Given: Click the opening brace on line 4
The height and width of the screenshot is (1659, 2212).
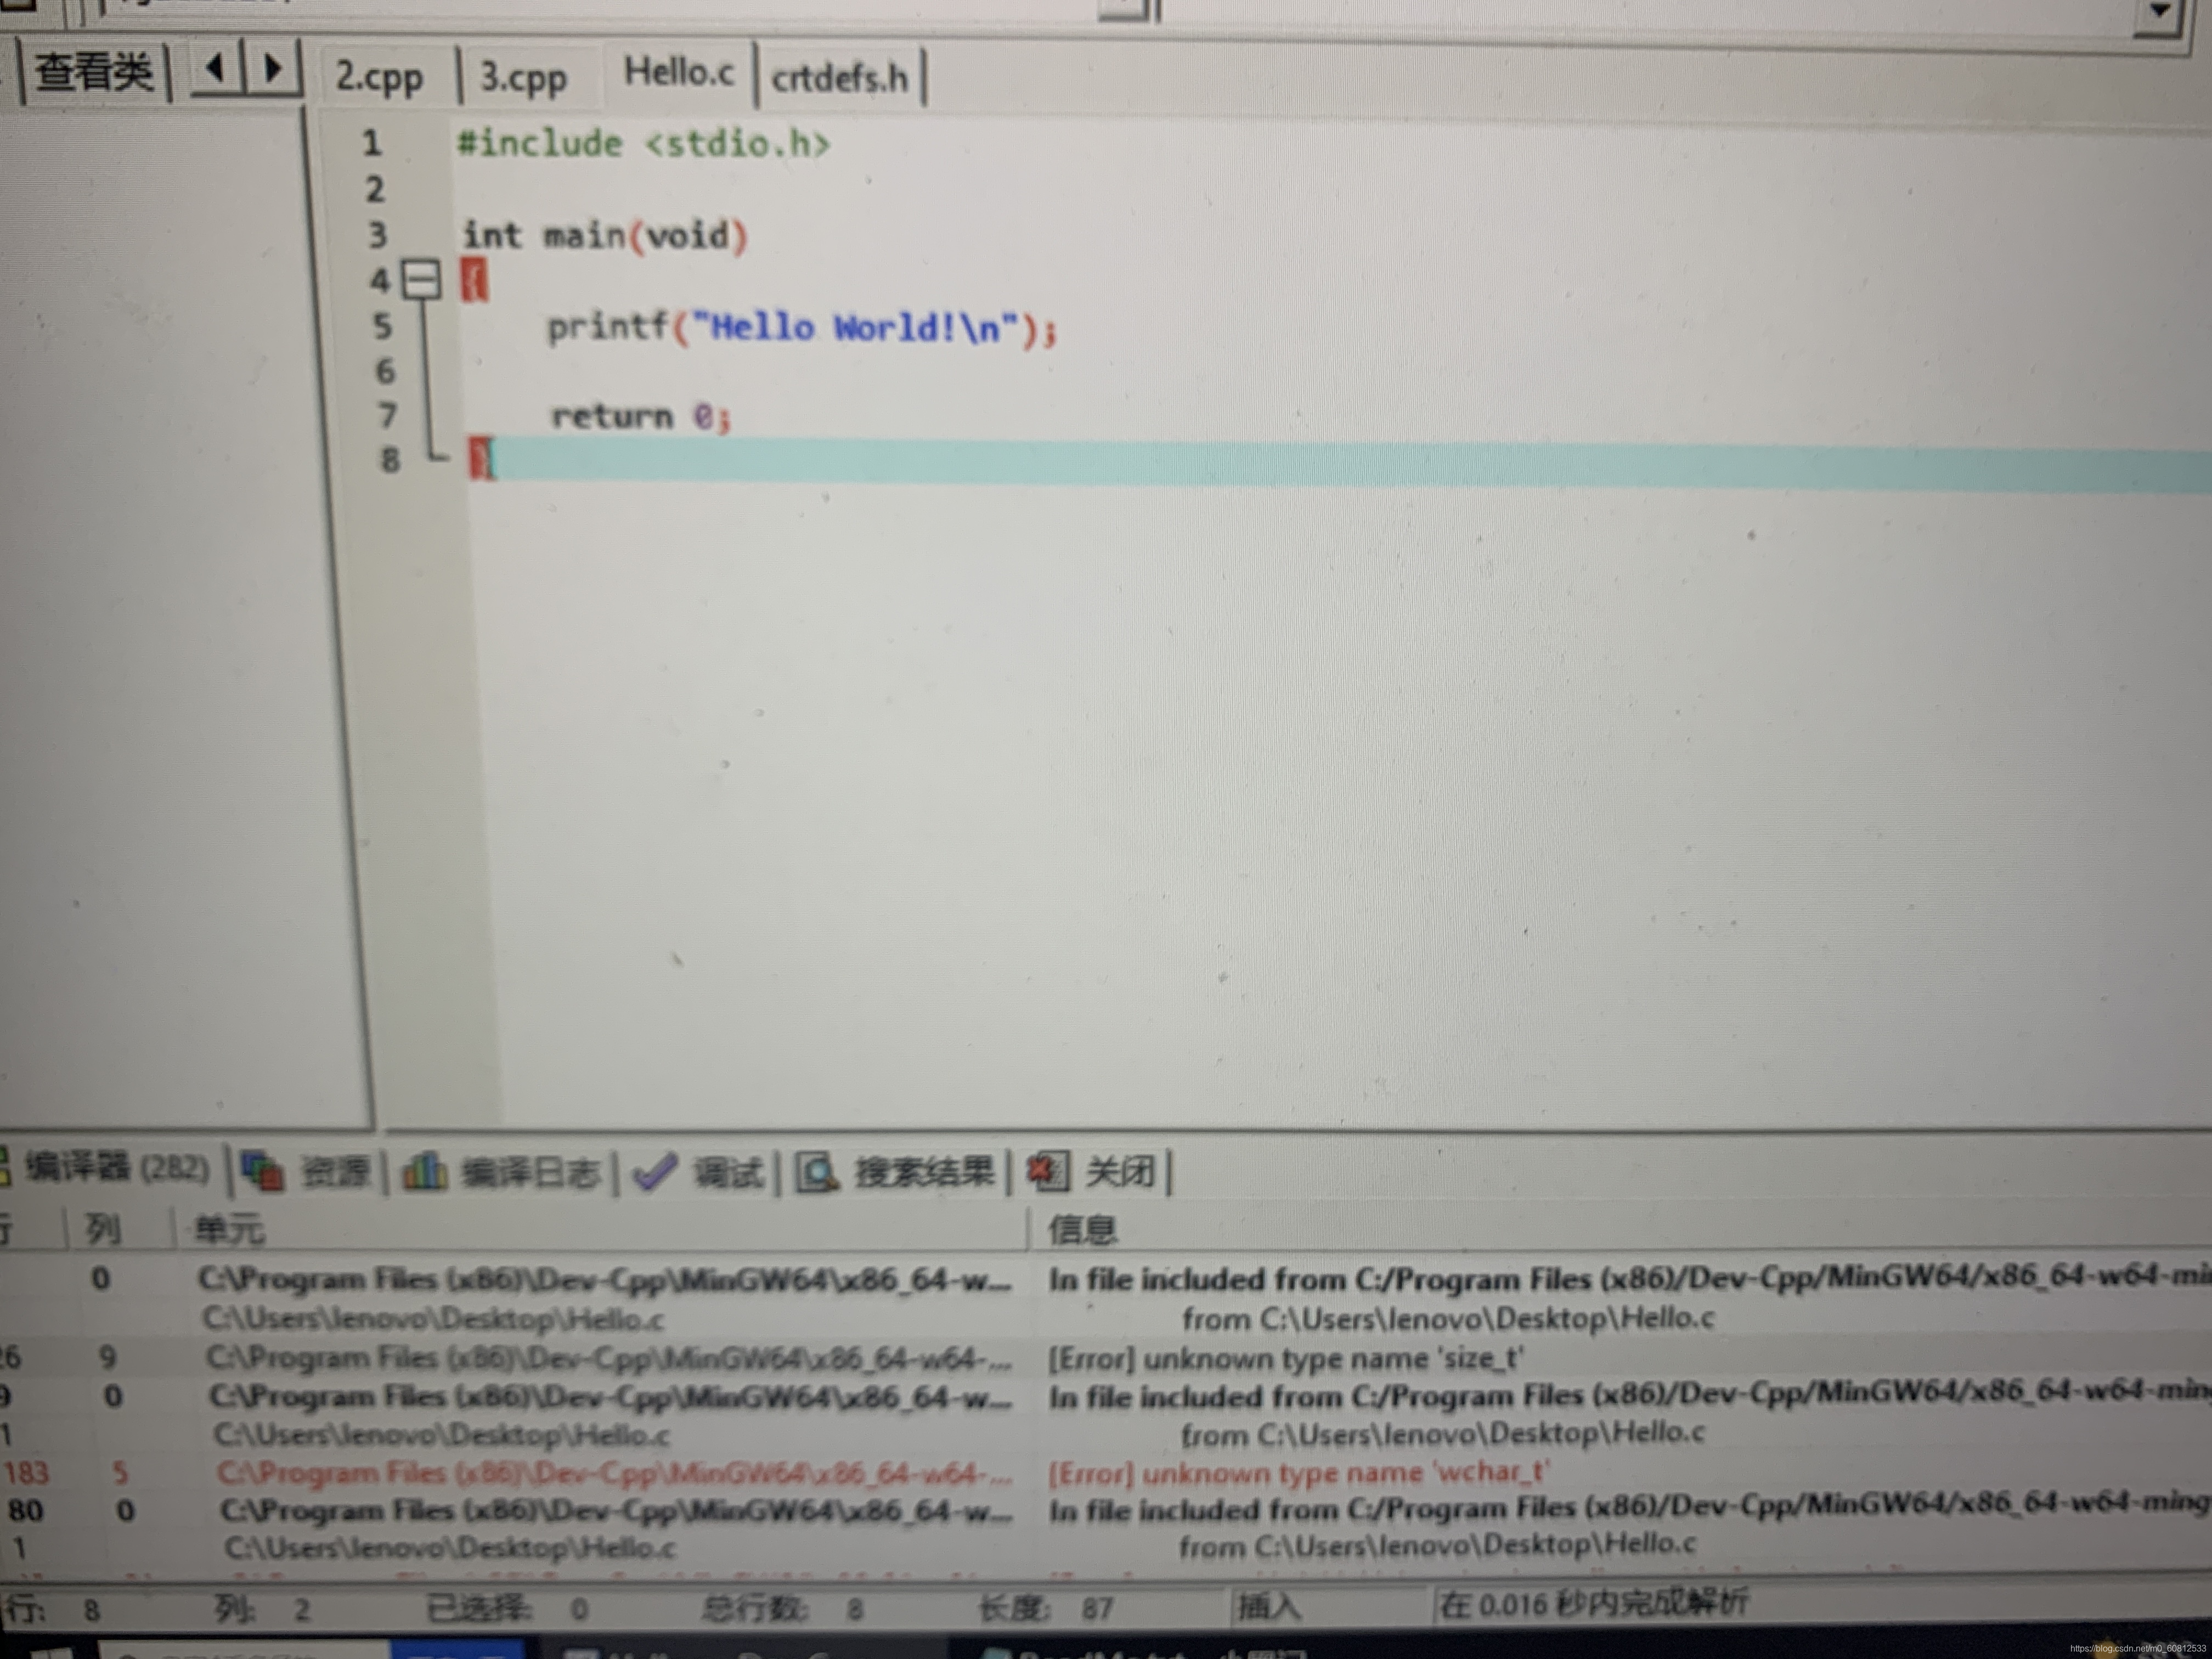Looking at the screenshot, I should point(474,281).
